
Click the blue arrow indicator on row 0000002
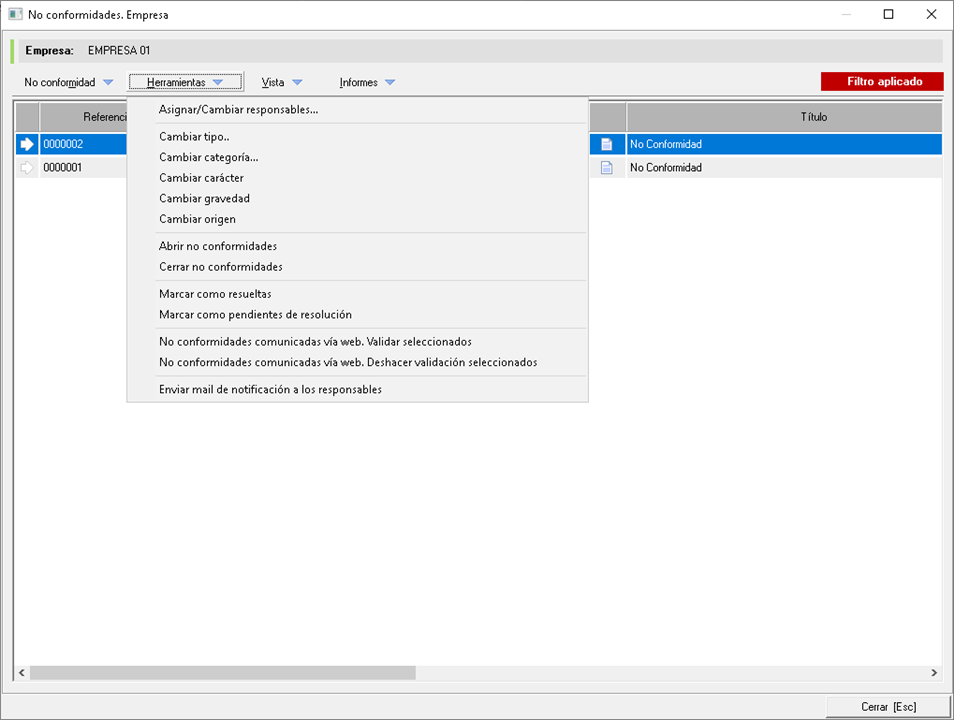click(x=27, y=144)
